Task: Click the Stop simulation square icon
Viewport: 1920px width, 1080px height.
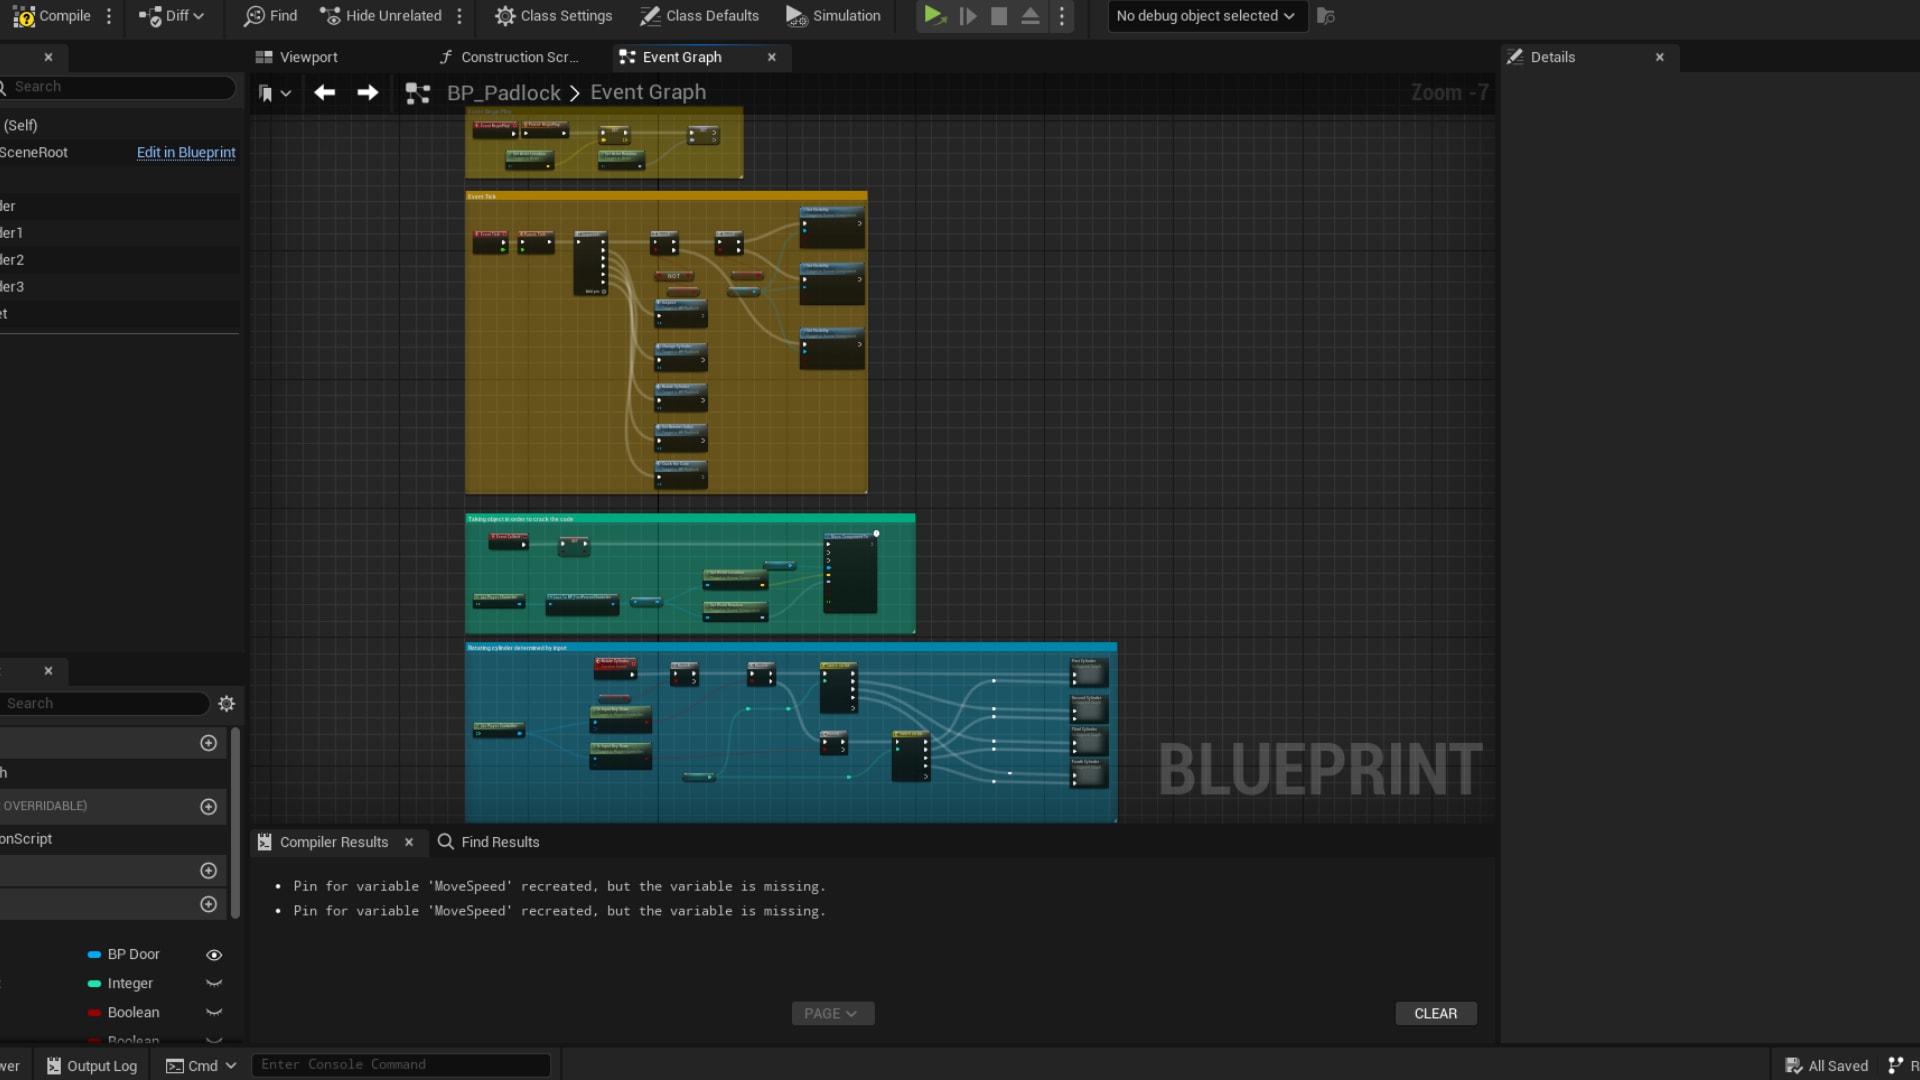Action: coord(998,16)
